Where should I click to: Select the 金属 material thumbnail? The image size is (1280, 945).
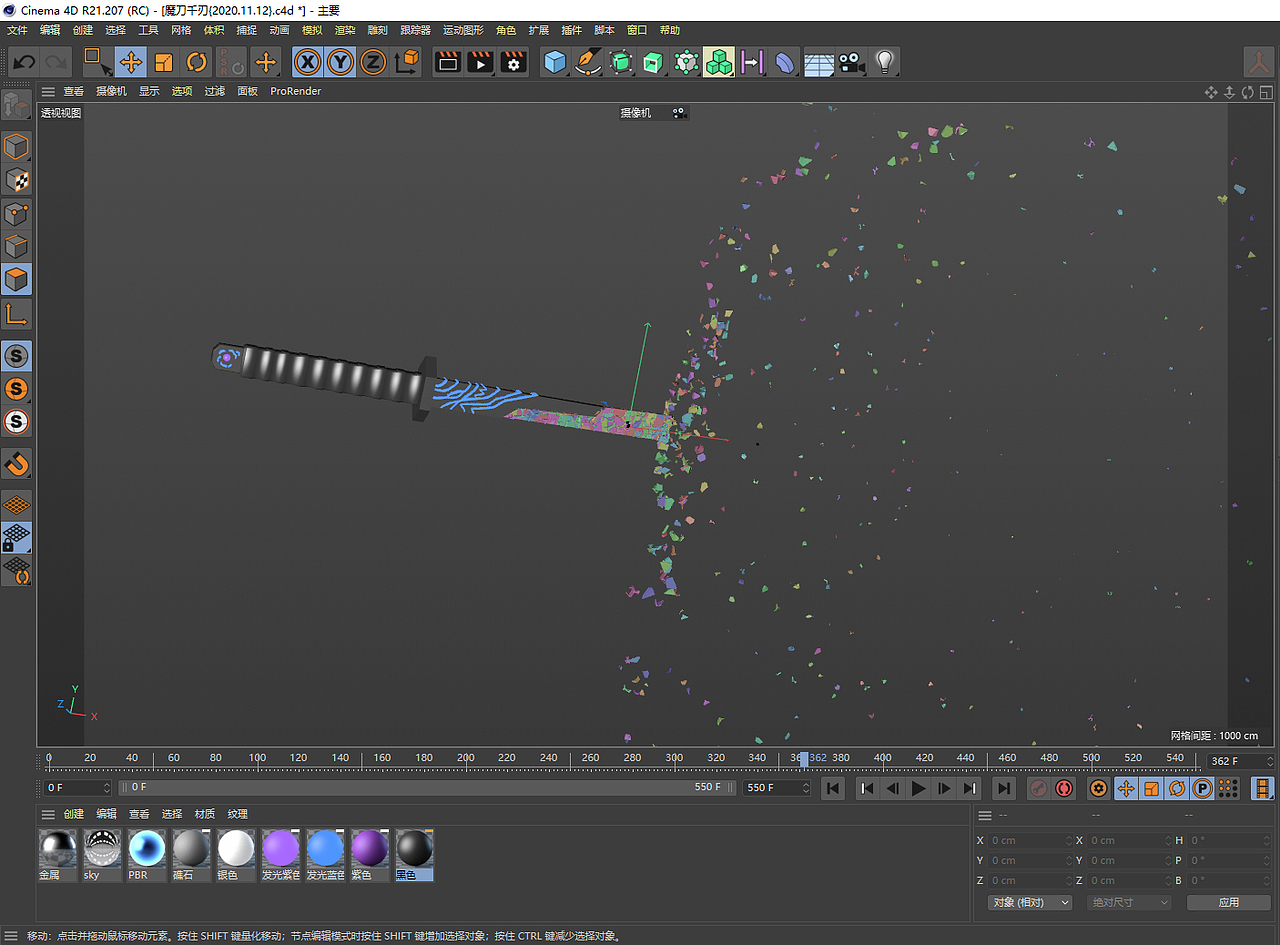pos(58,855)
